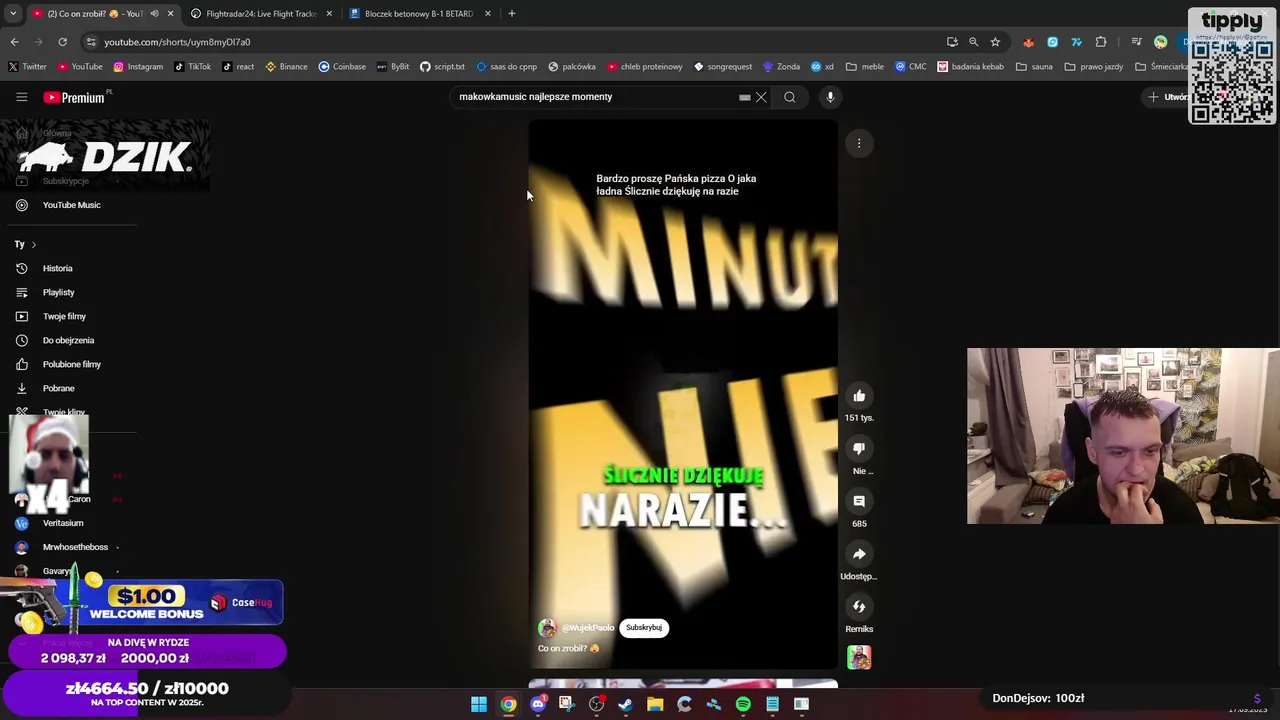Open the Windows Start menu
The height and width of the screenshot is (720, 1280).
pos(479,704)
